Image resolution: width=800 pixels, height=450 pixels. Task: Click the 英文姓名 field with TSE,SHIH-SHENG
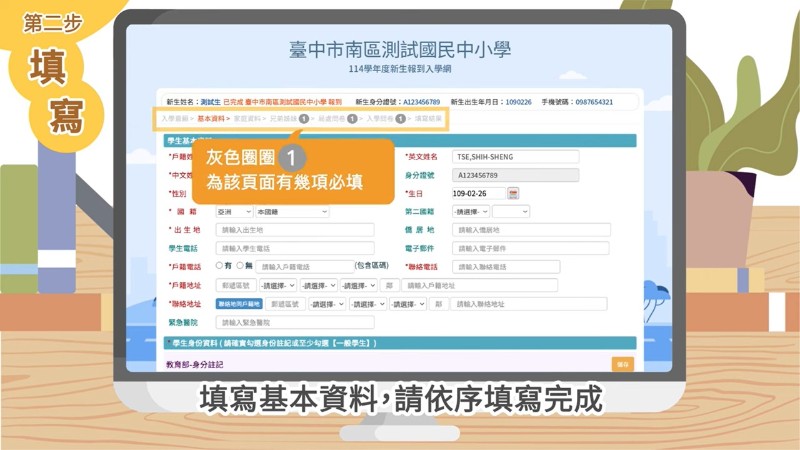pyautogui.click(x=515, y=157)
